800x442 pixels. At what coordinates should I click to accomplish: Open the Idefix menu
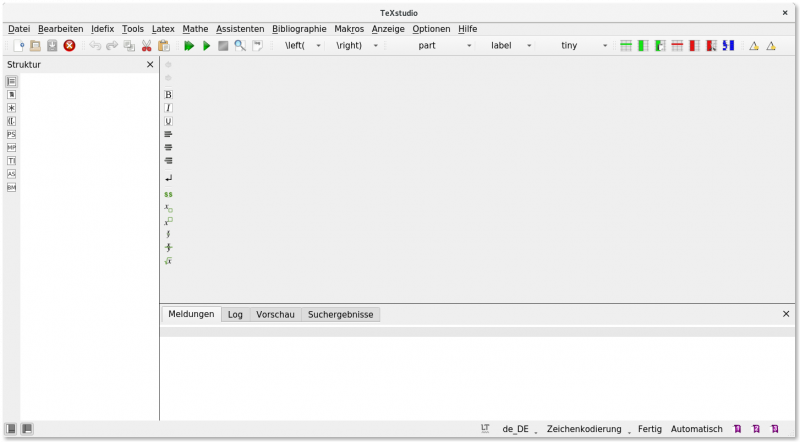click(103, 29)
